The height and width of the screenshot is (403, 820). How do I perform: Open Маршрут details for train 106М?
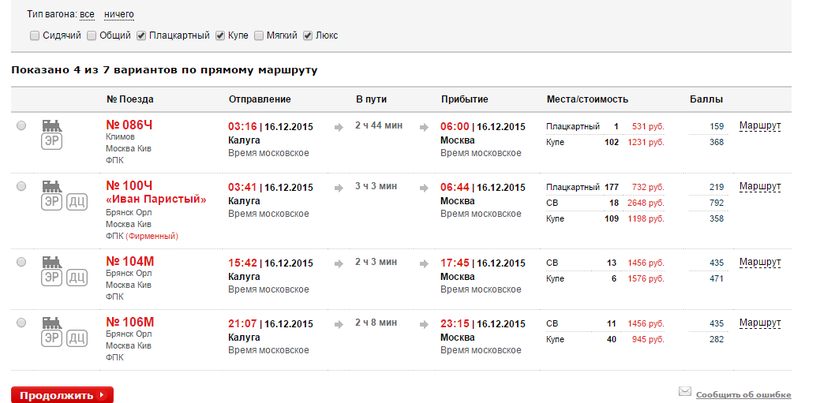click(x=759, y=323)
